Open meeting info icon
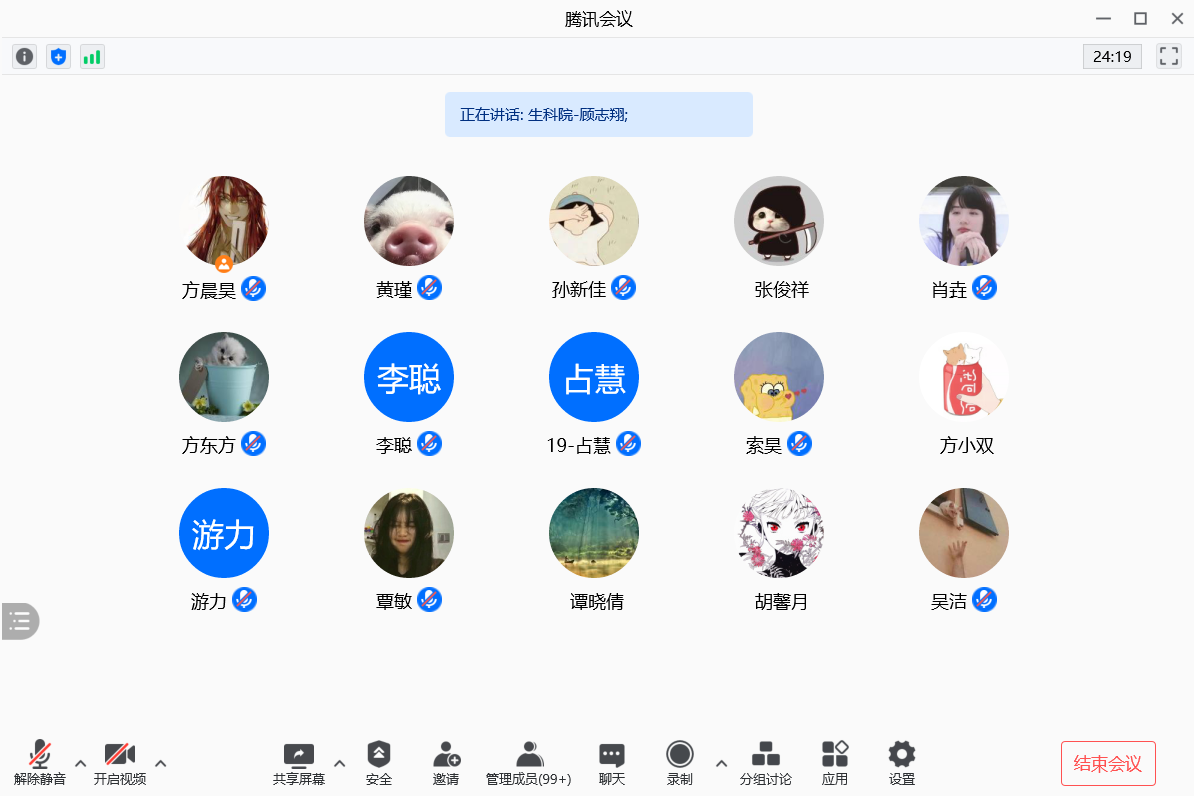The height and width of the screenshot is (796, 1194). coord(25,57)
